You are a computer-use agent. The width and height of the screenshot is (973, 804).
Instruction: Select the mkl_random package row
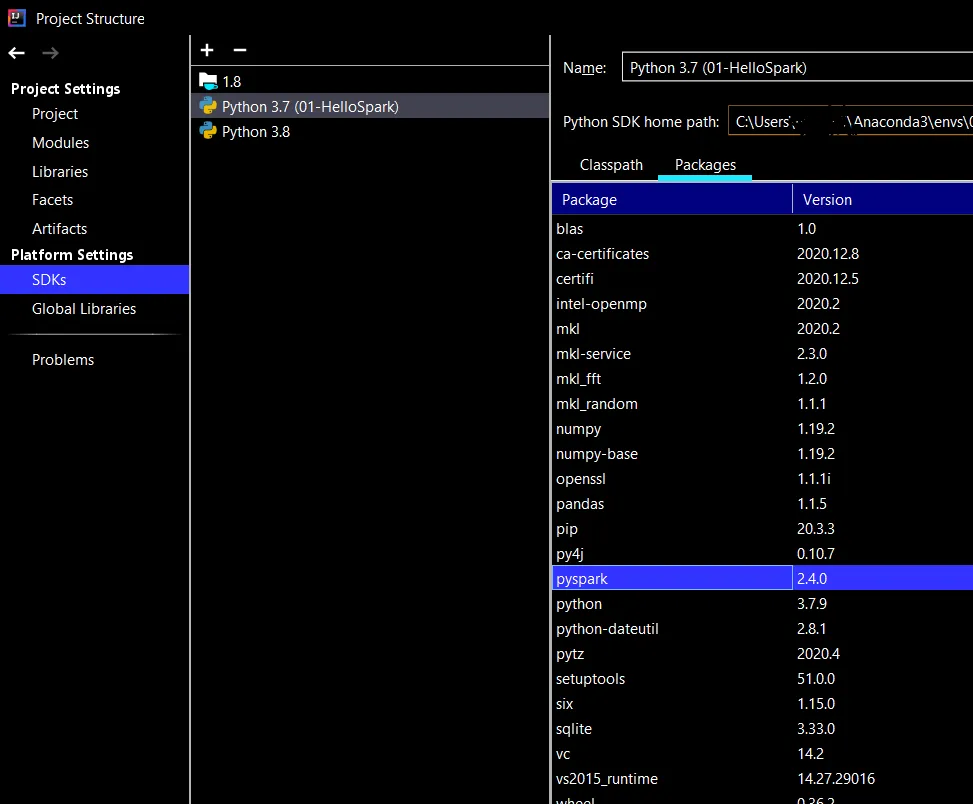[762, 404]
